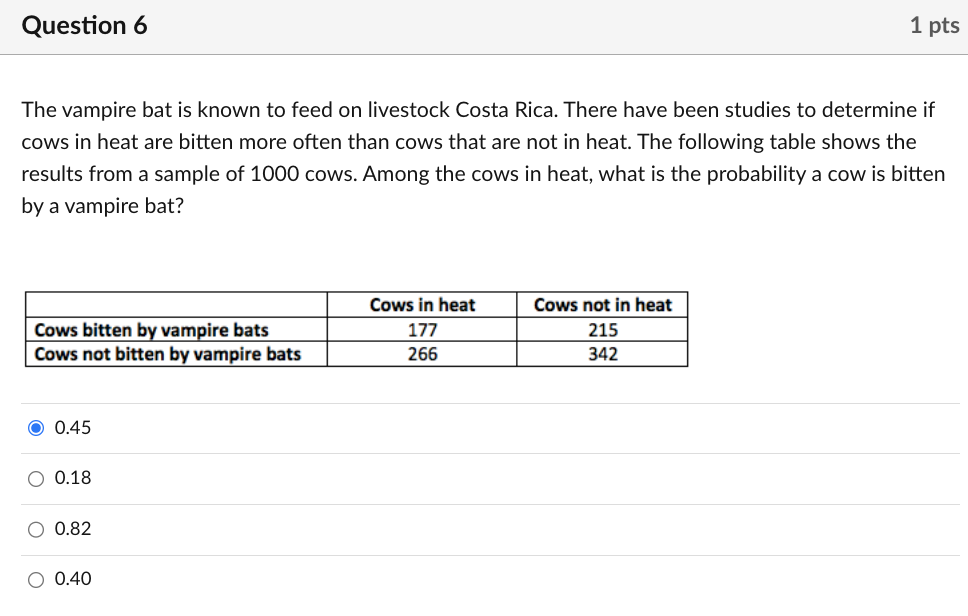Image resolution: width=968 pixels, height=616 pixels.
Task: Click the 1 pts label
Action: (x=935, y=25)
